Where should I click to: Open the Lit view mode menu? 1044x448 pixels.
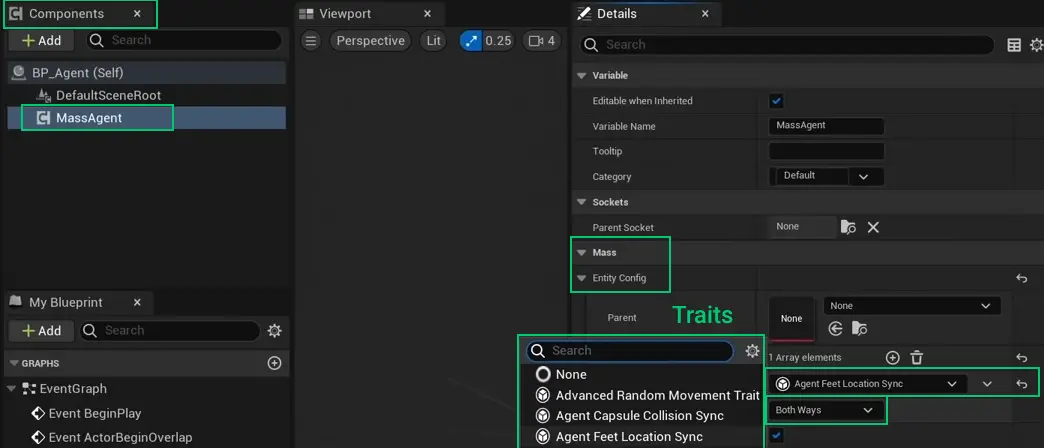(433, 41)
